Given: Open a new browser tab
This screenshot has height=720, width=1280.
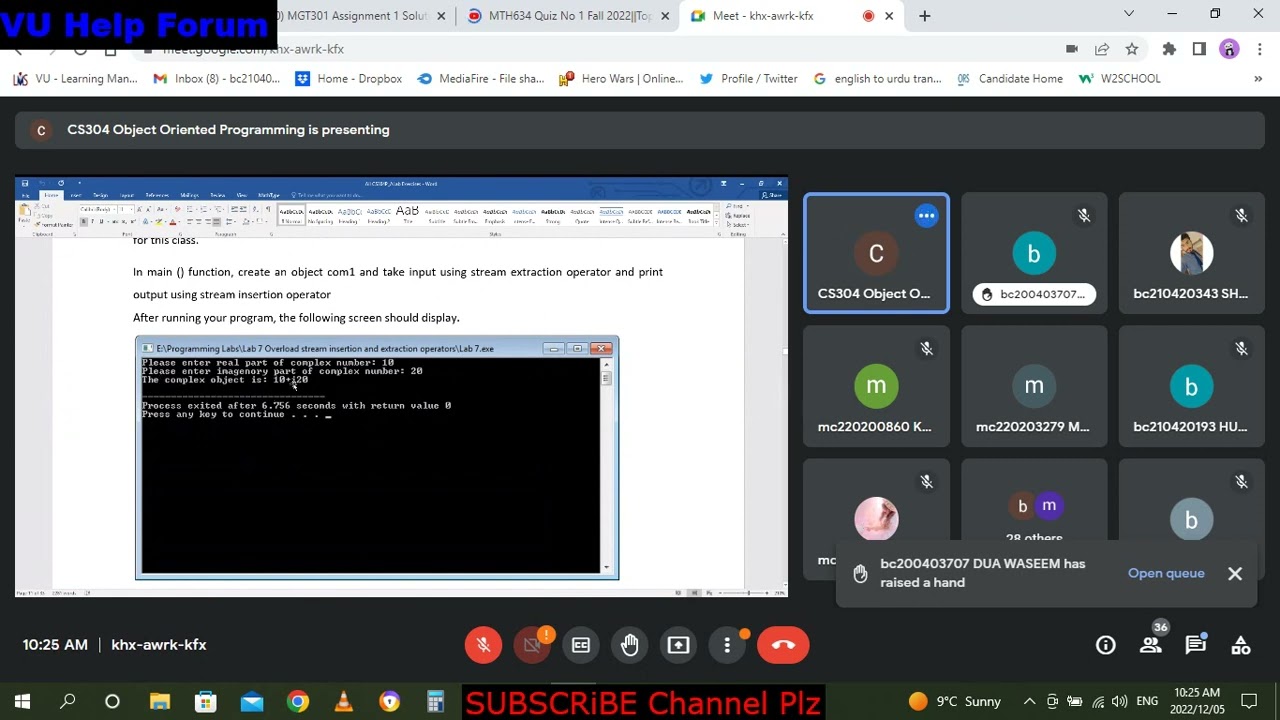Looking at the screenshot, I should [x=925, y=16].
